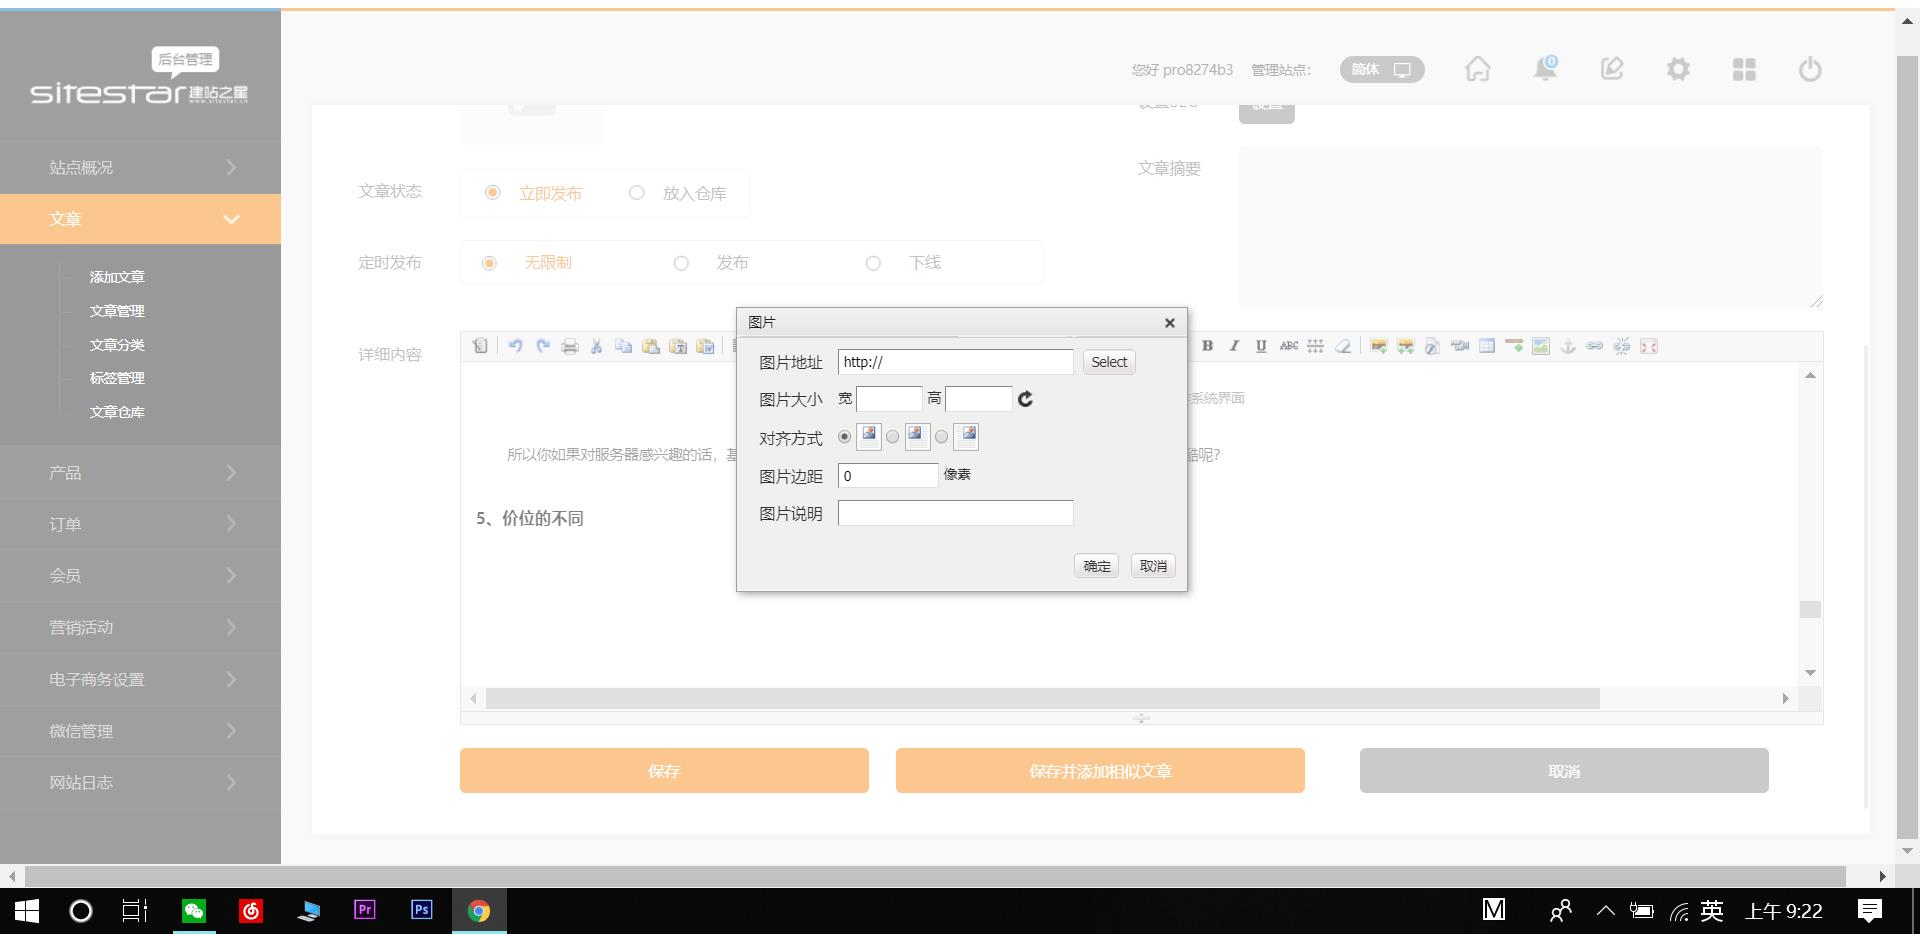Remove hyperlink broken-chain icon
The width and height of the screenshot is (1920, 934).
pos(1621,346)
